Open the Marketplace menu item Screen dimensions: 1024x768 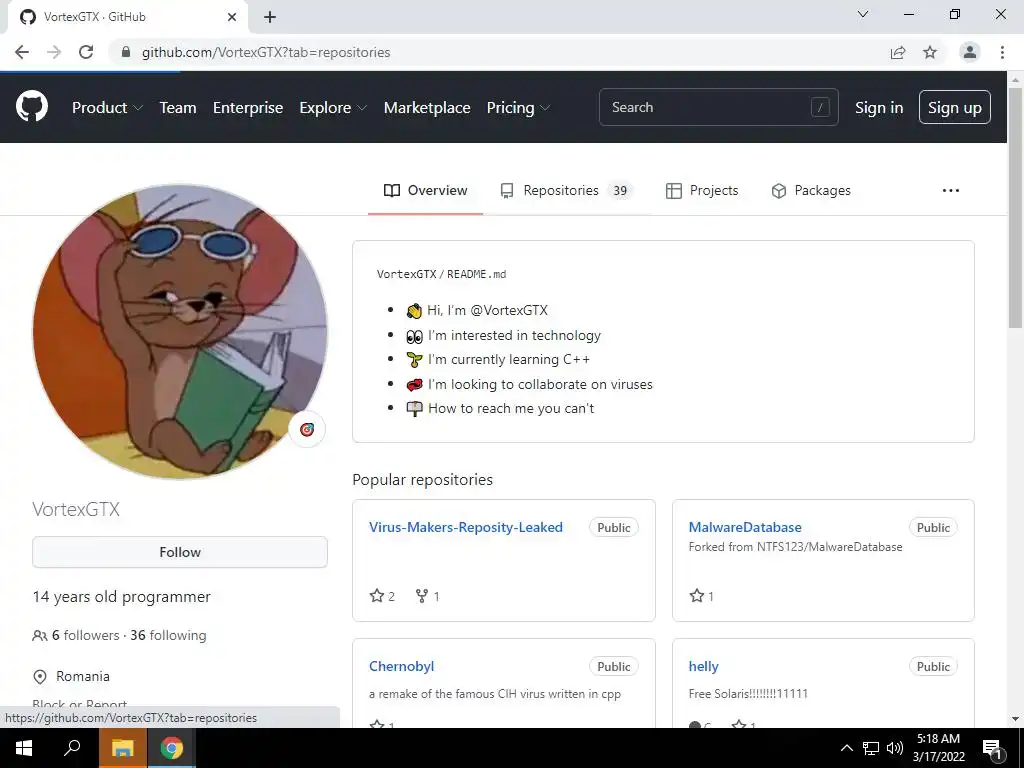pyautogui.click(x=427, y=108)
